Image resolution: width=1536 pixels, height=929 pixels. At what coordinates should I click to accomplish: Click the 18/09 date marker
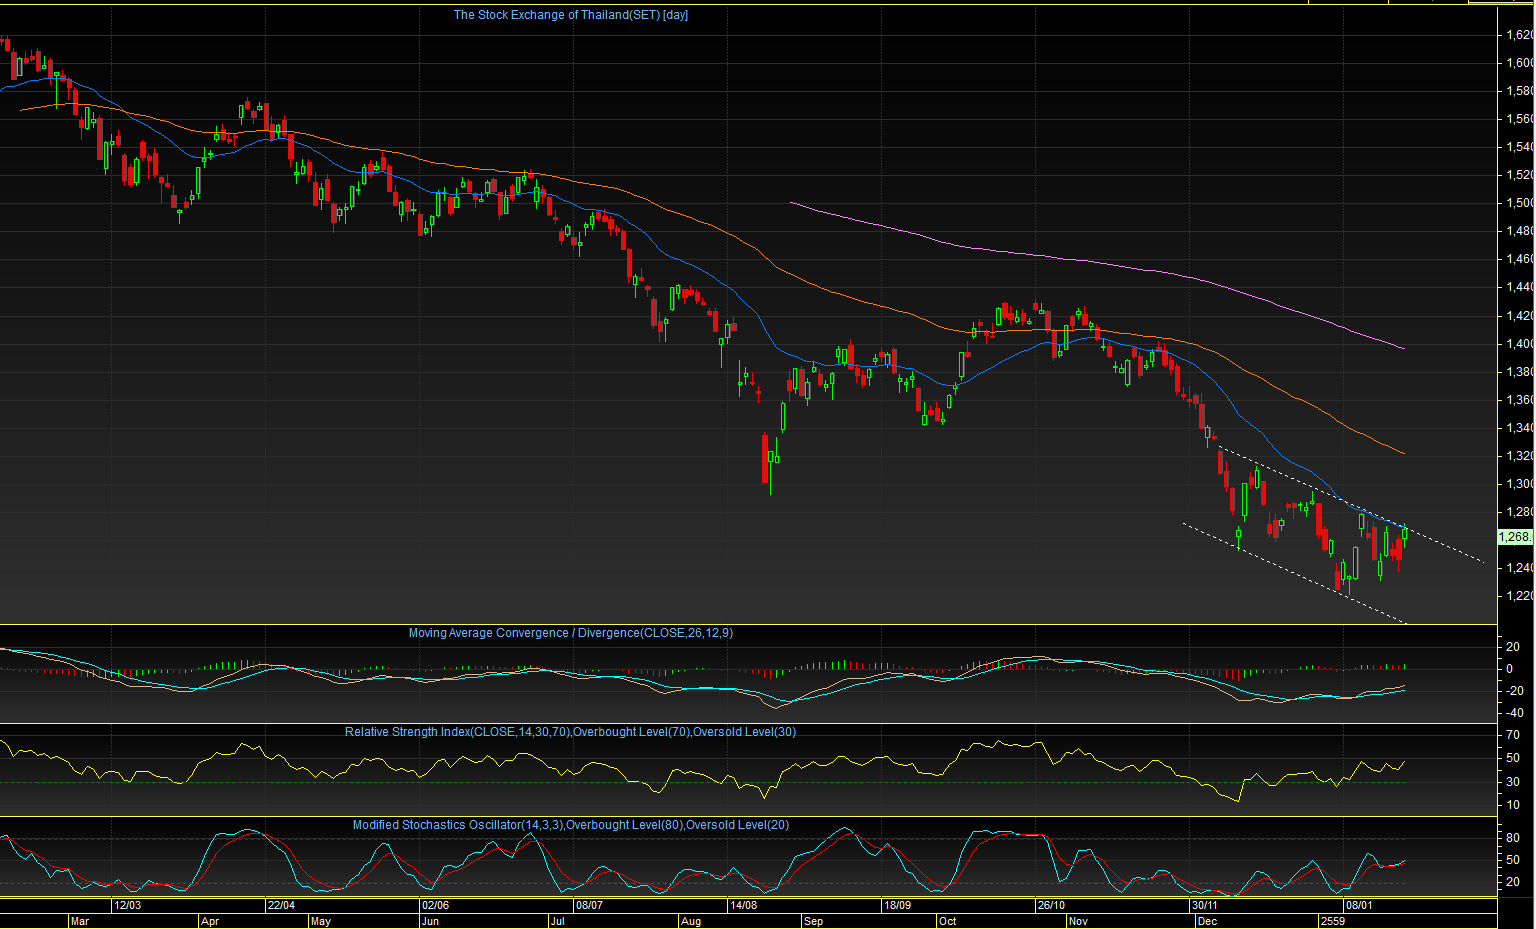click(x=897, y=905)
